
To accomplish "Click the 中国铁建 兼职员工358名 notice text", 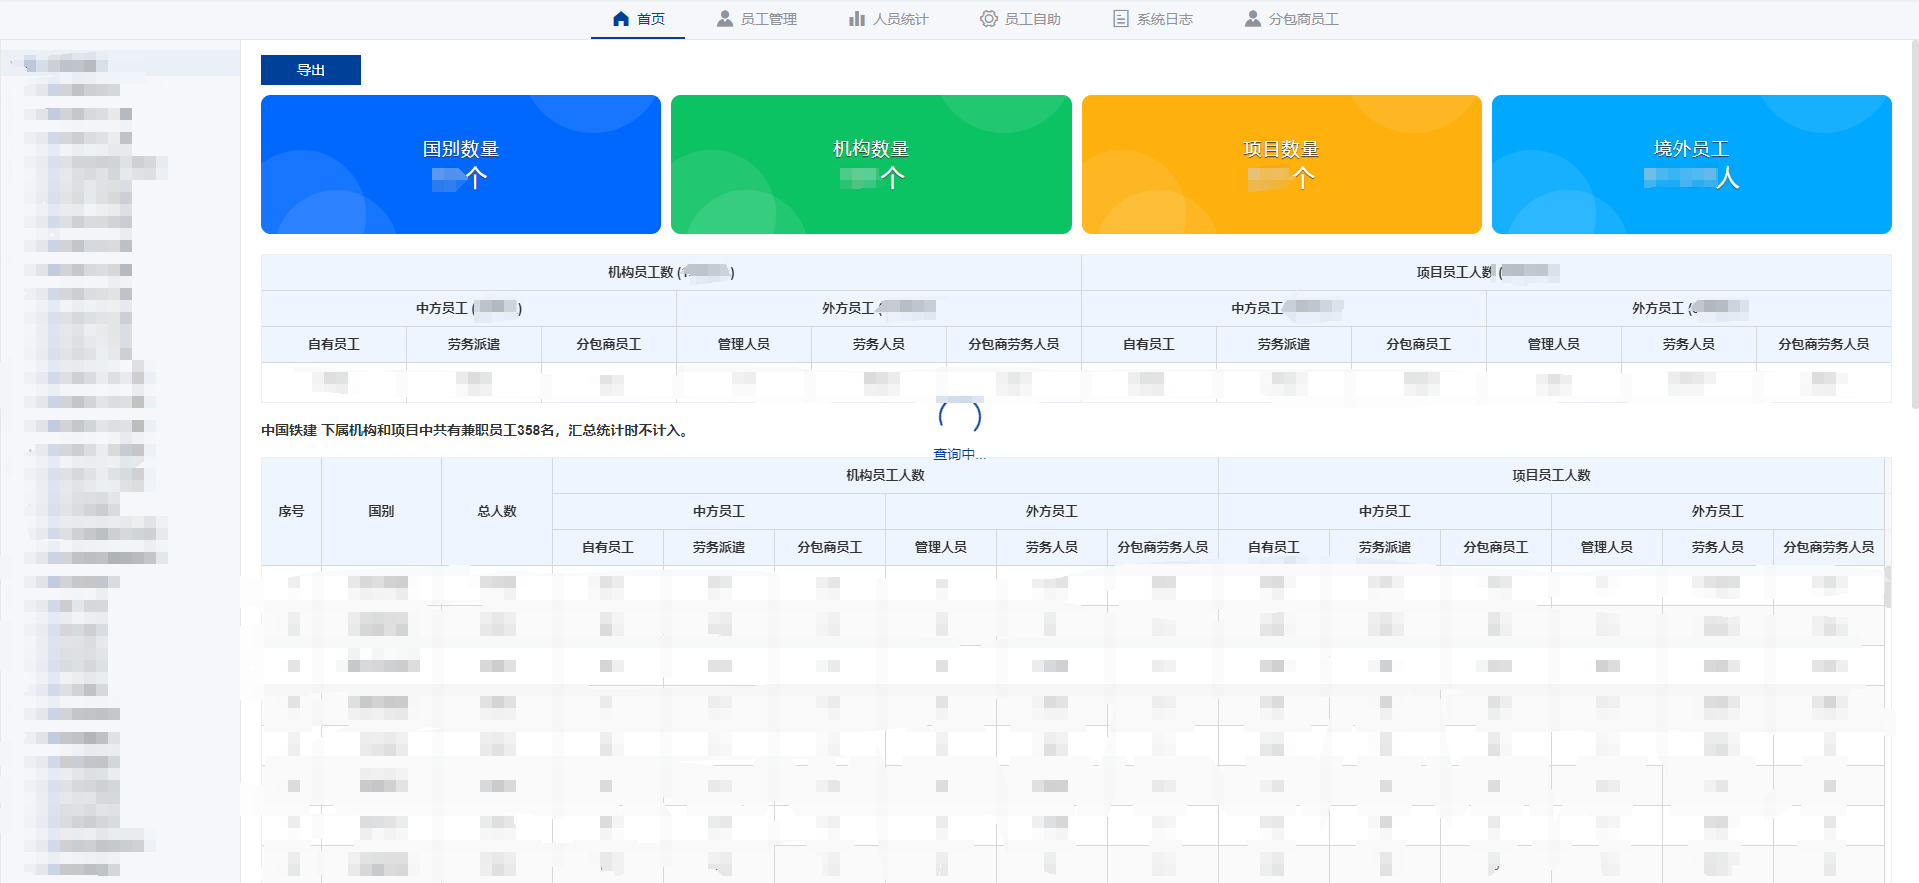I will click(477, 430).
